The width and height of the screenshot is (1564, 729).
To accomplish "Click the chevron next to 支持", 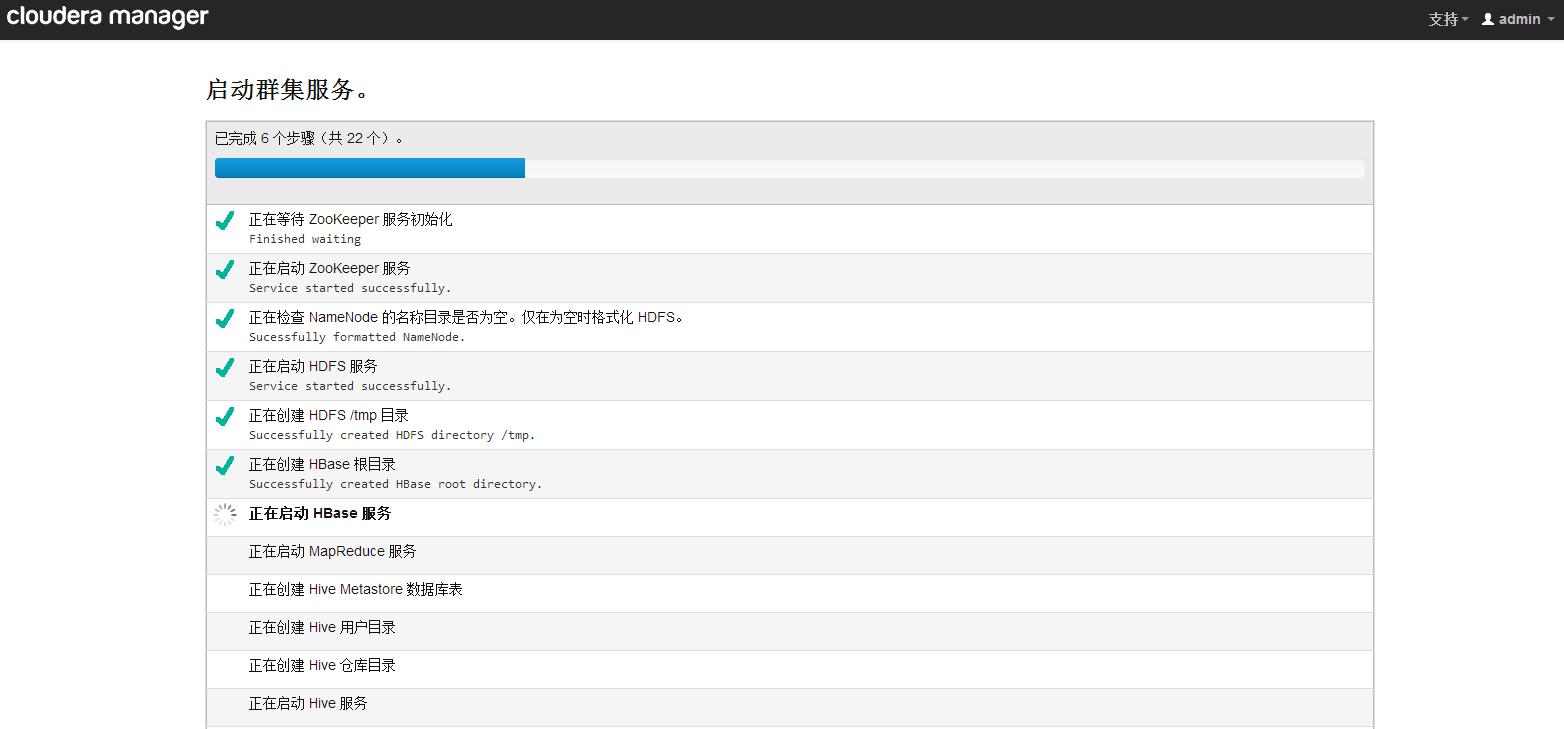I will pos(1464,18).
